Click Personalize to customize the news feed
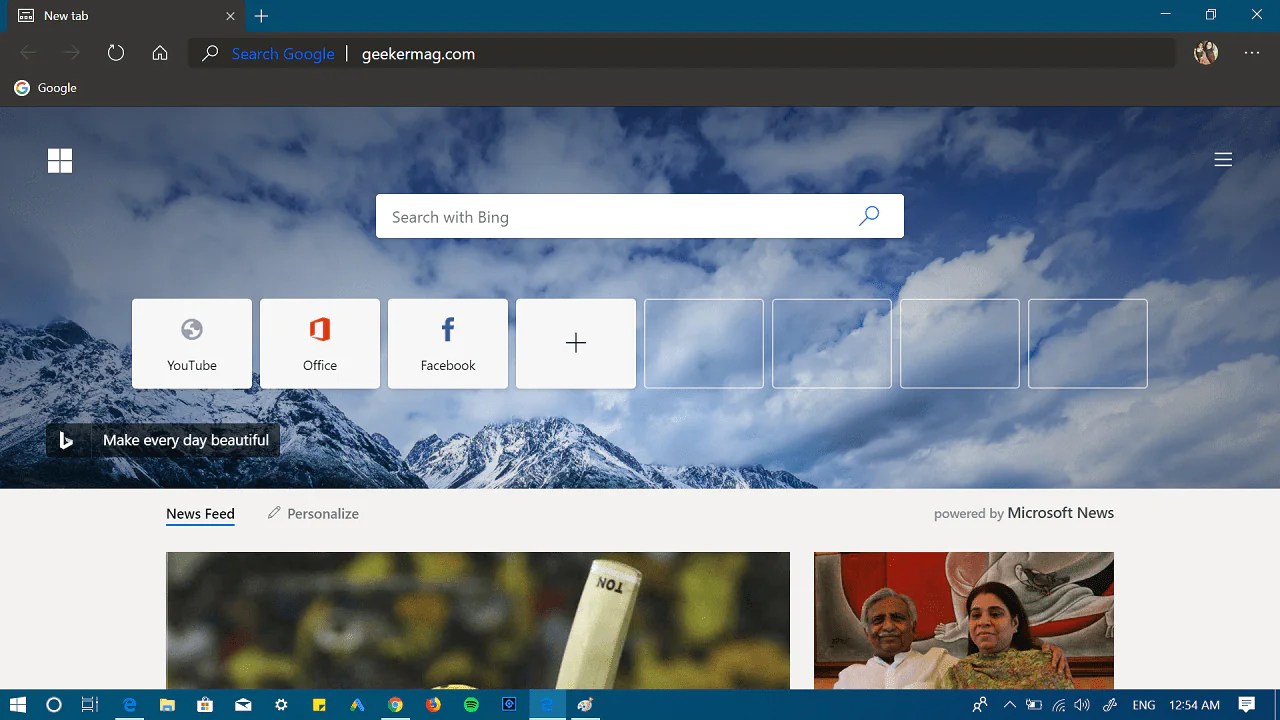This screenshot has width=1280, height=720. tap(322, 513)
